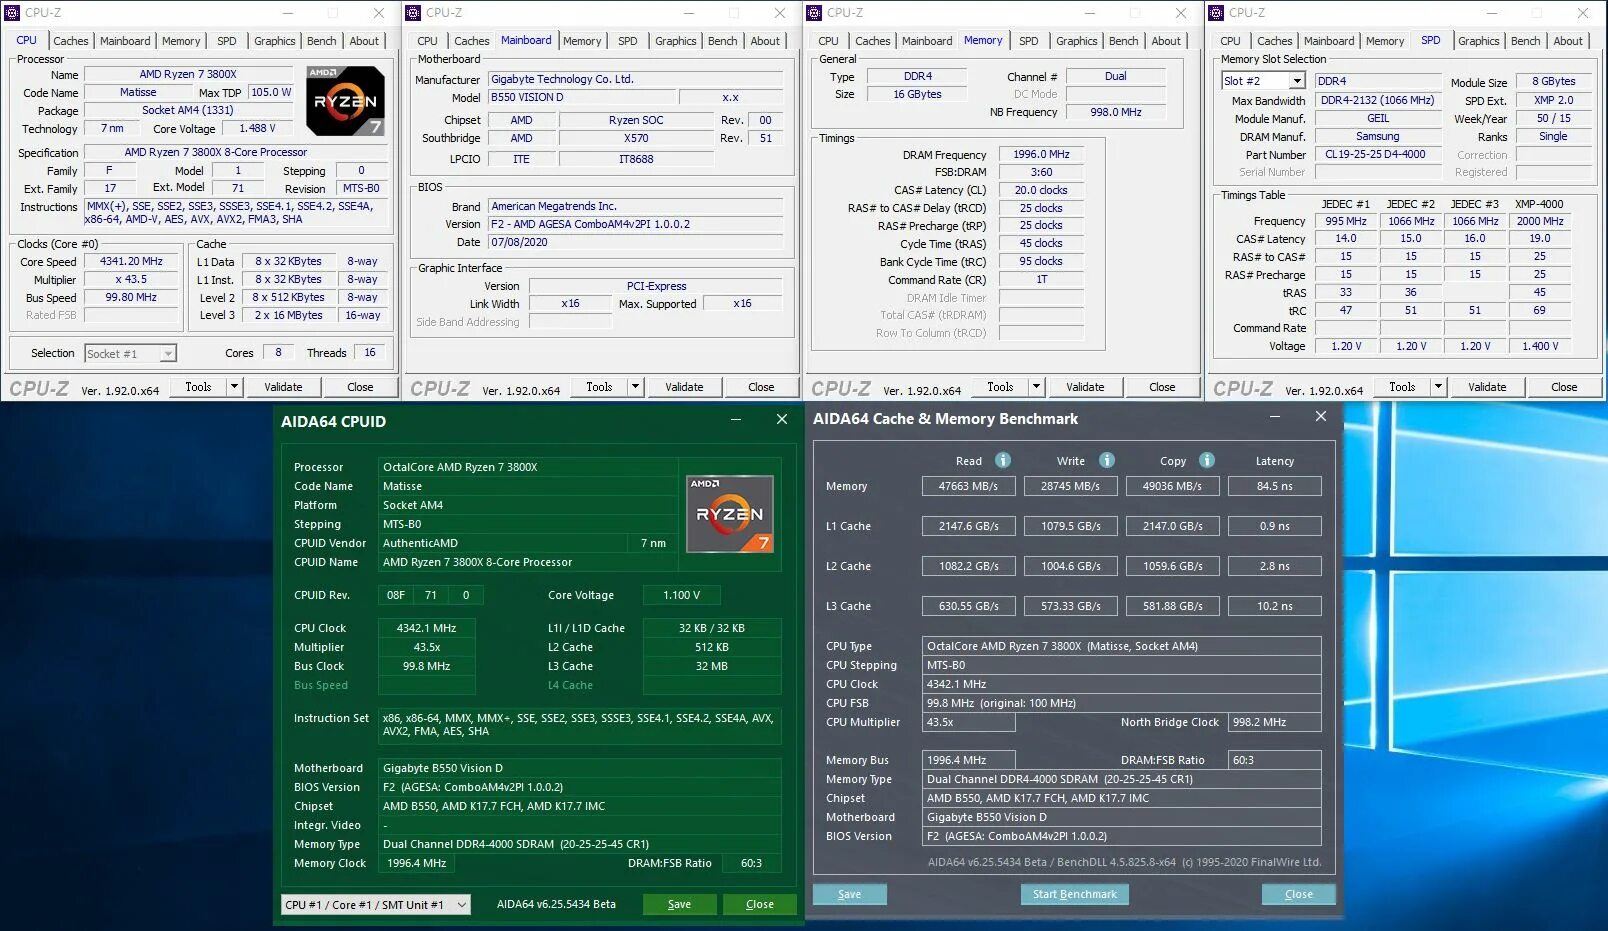Open the Tools dropdown arrow in CPU-Z Memory window
Image resolution: width=1608 pixels, height=931 pixels.
point(1036,387)
